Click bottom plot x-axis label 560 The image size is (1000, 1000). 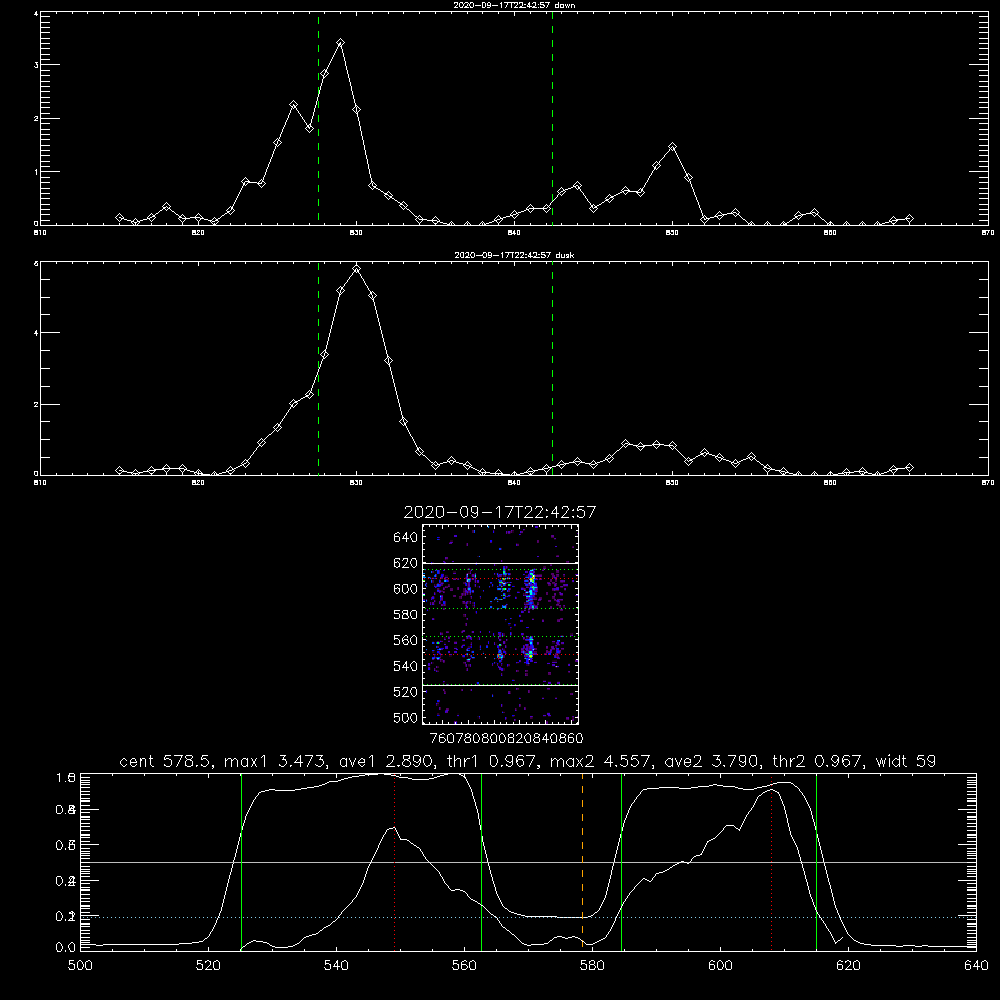[x=464, y=966]
